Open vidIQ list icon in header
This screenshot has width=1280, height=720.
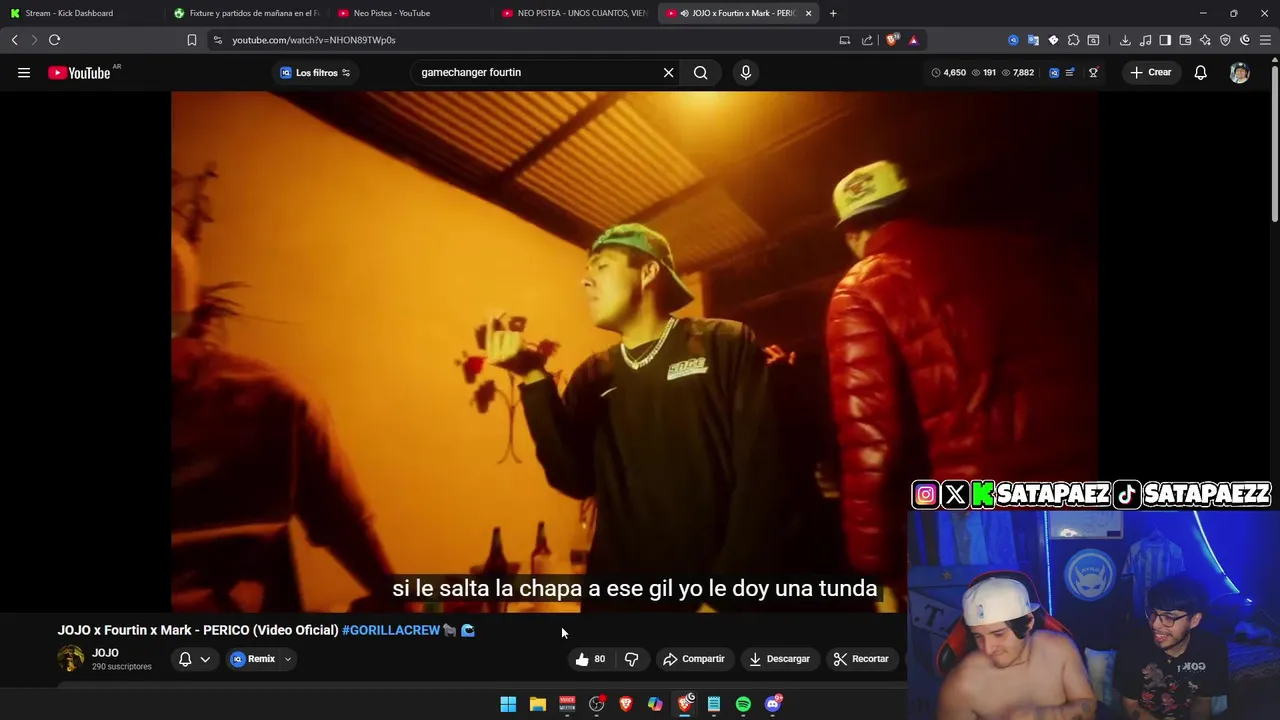(1070, 72)
